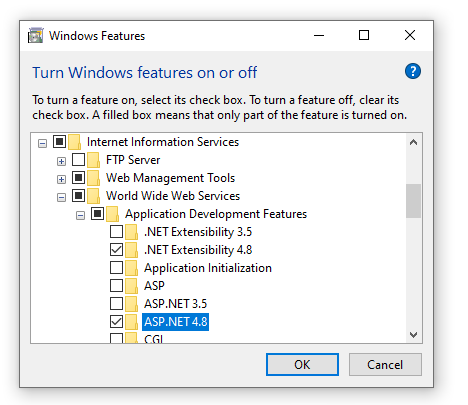Collapse the Application Development Features node
Viewport: 468px width, 405px height.
coord(80,216)
